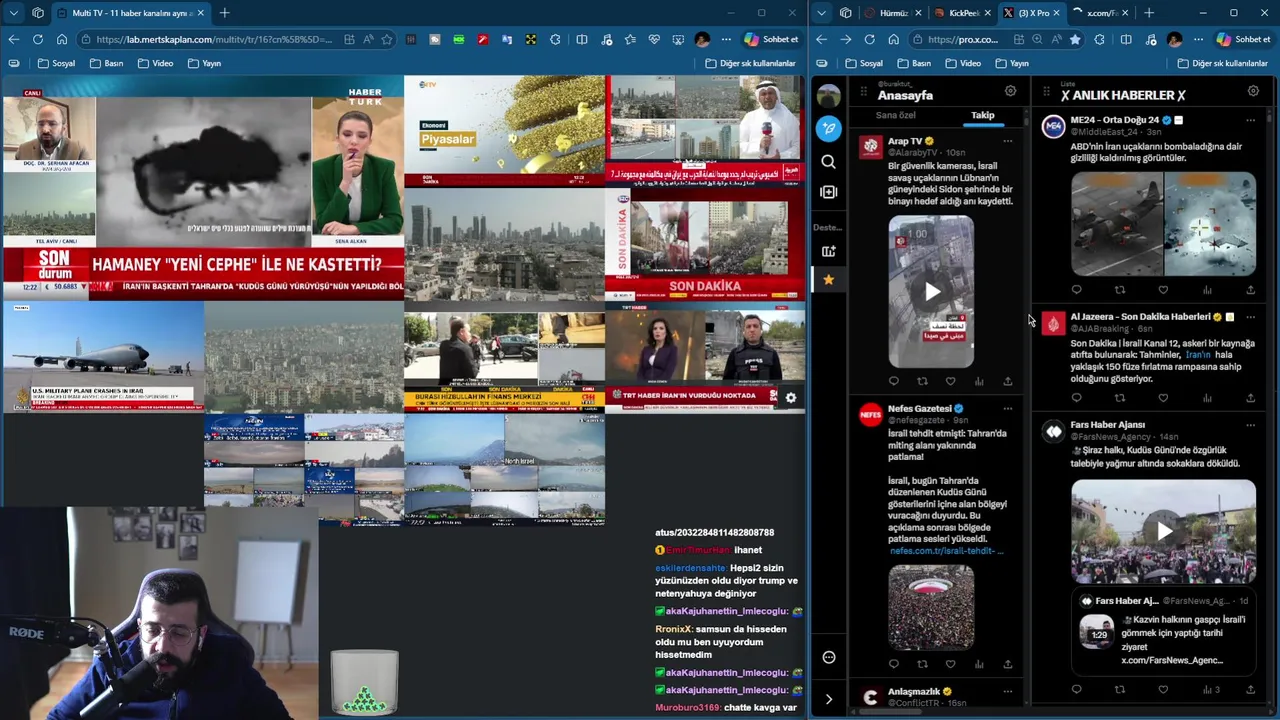Favorite the Multi TV page with star icon
The height and width of the screenshot is (720, 1280).
(386, 39)
